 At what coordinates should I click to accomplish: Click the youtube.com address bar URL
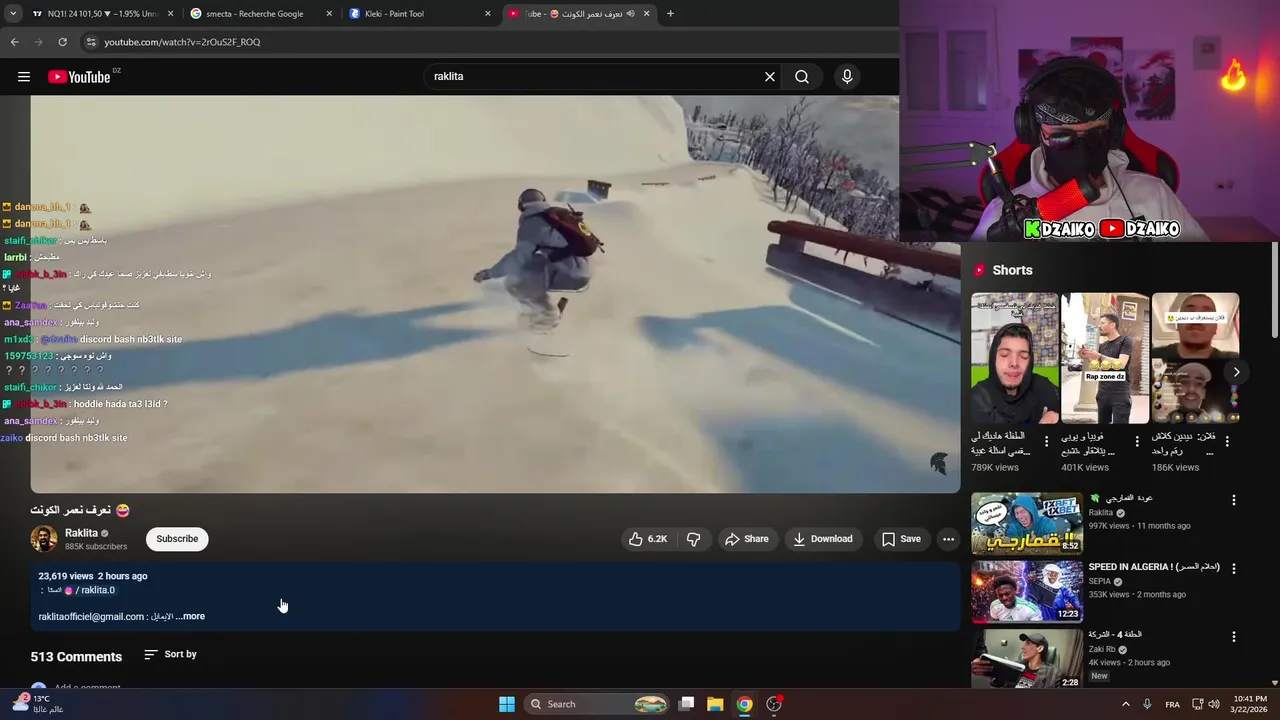click(182, 42)
